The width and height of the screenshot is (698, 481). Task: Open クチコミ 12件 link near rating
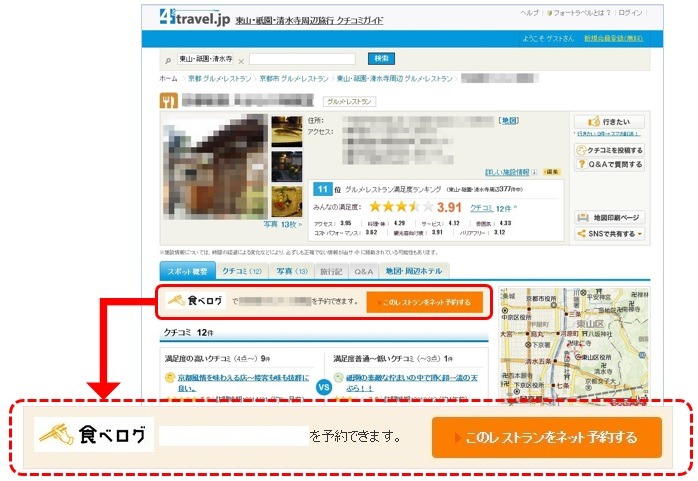coord(493,208)
